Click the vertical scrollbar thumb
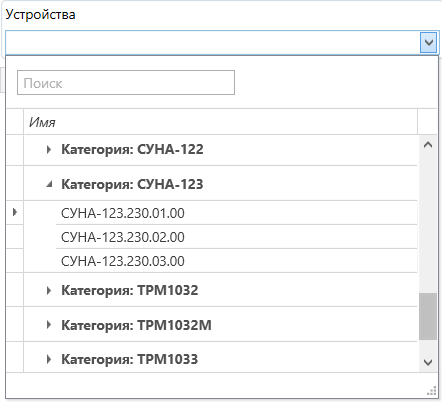The image size is (442, 402). point(428,316)
